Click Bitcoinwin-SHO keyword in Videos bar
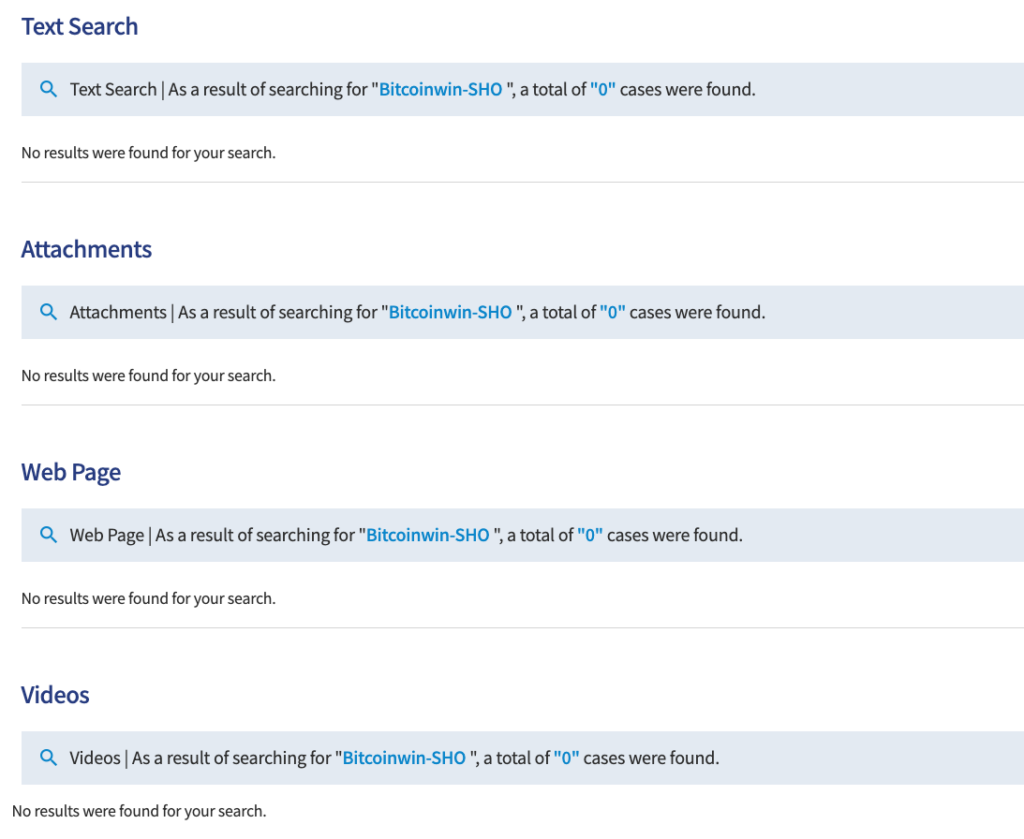The height and width of the screenshot is (839, 1024). [x=404, y=758]
